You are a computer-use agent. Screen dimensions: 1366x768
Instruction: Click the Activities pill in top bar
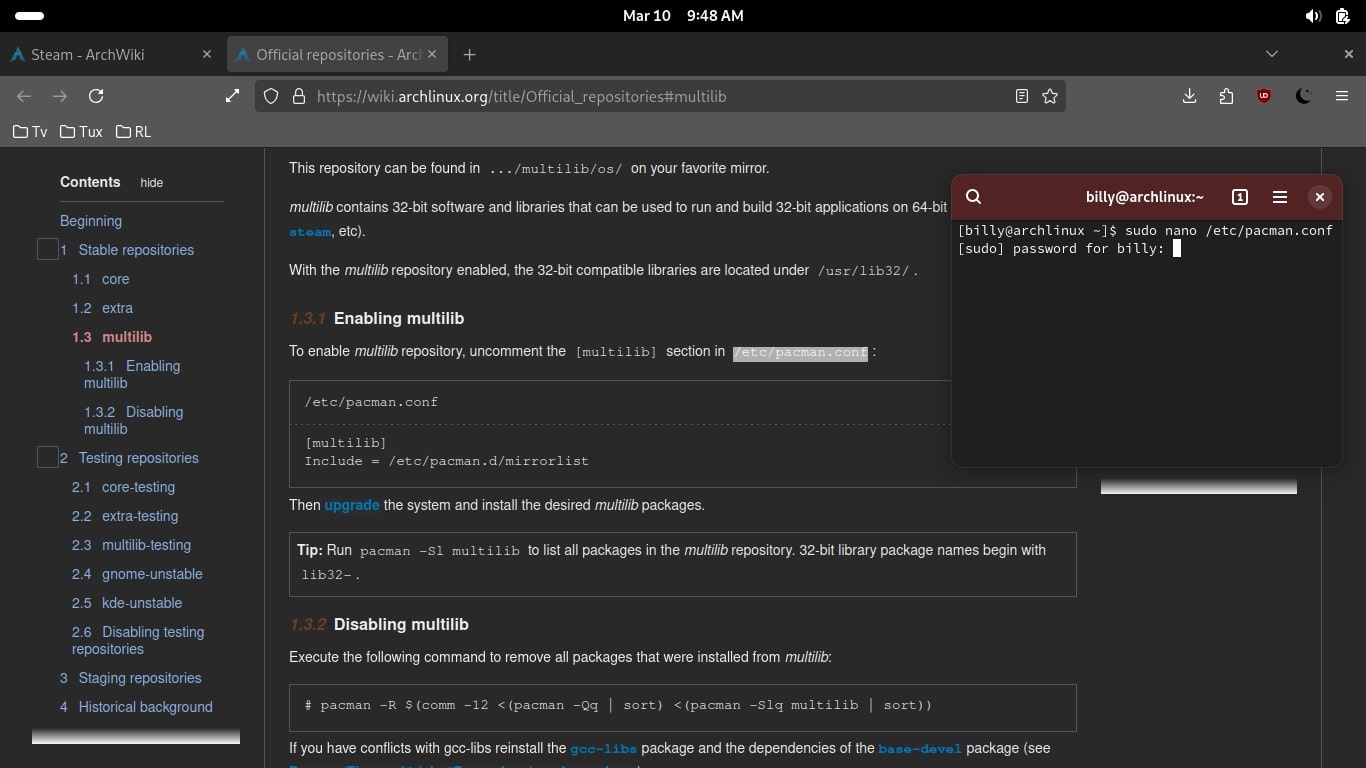click(30, 16)
